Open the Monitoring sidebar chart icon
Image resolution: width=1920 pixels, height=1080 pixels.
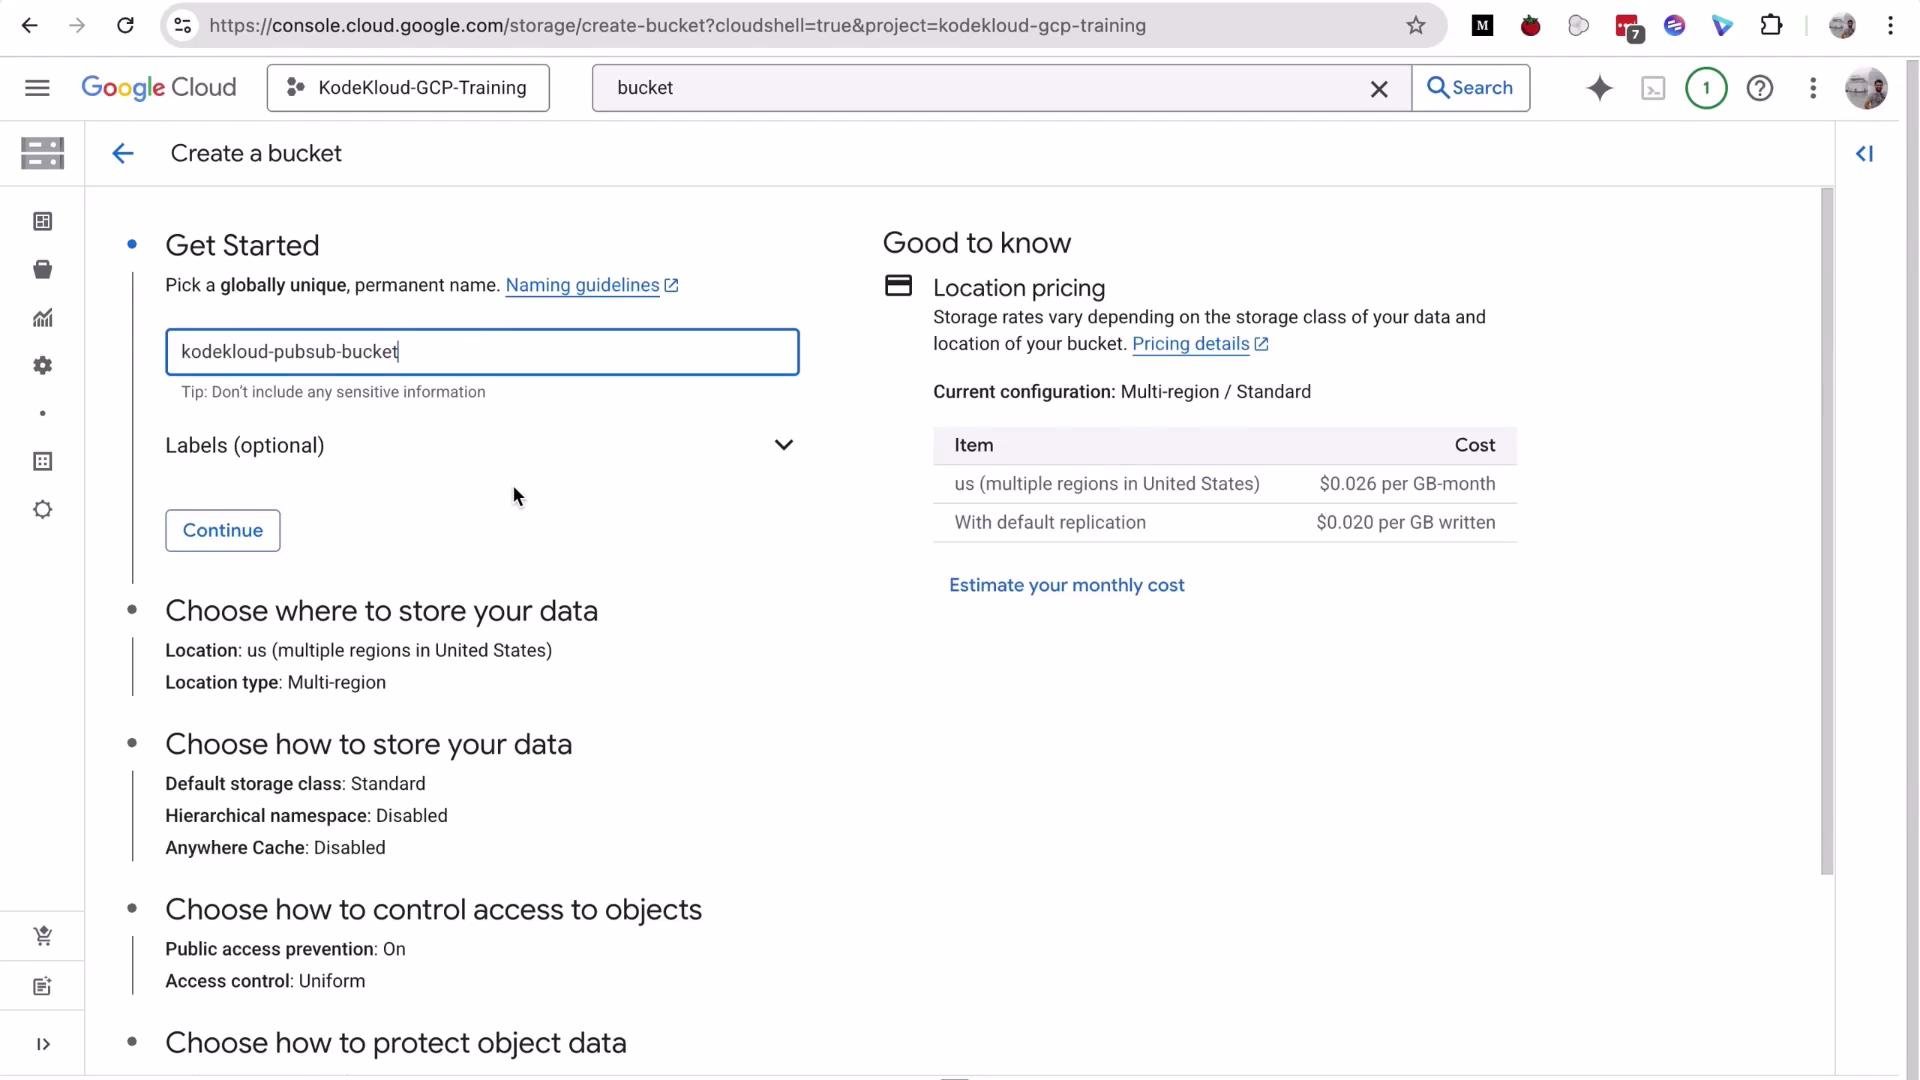coord(42,318)
